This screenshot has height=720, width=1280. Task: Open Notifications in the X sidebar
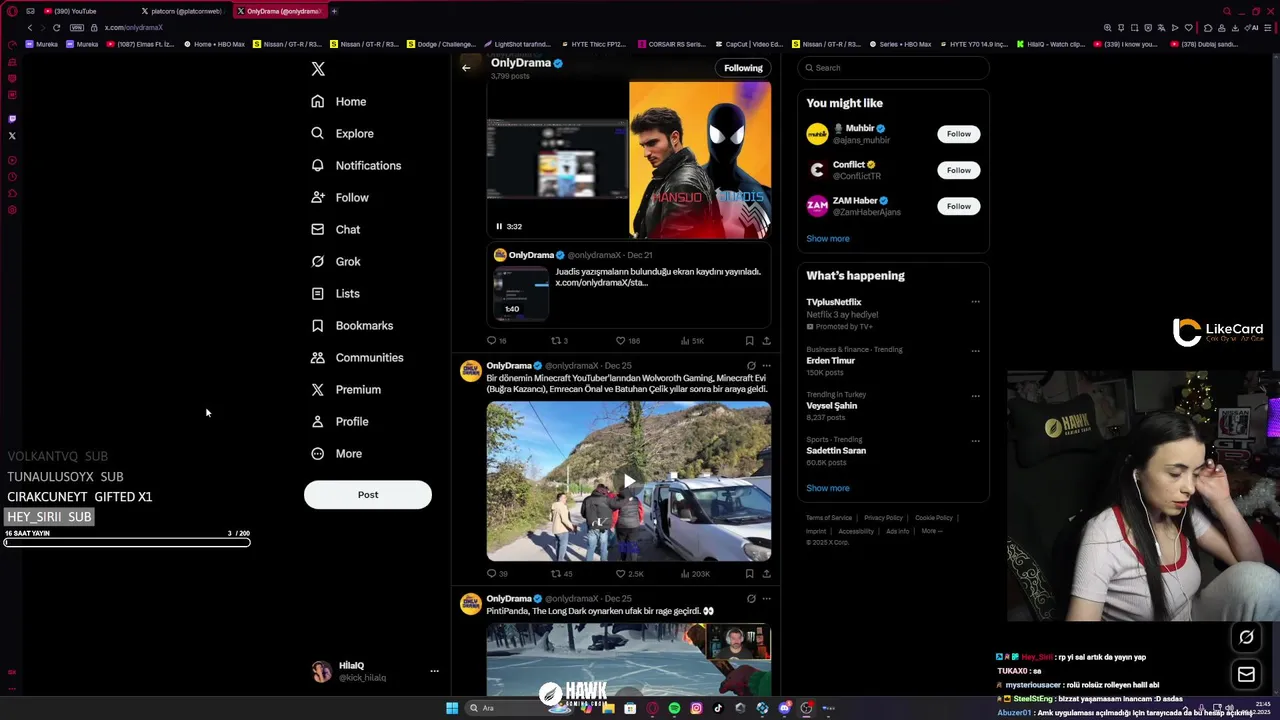pos(356,165)
